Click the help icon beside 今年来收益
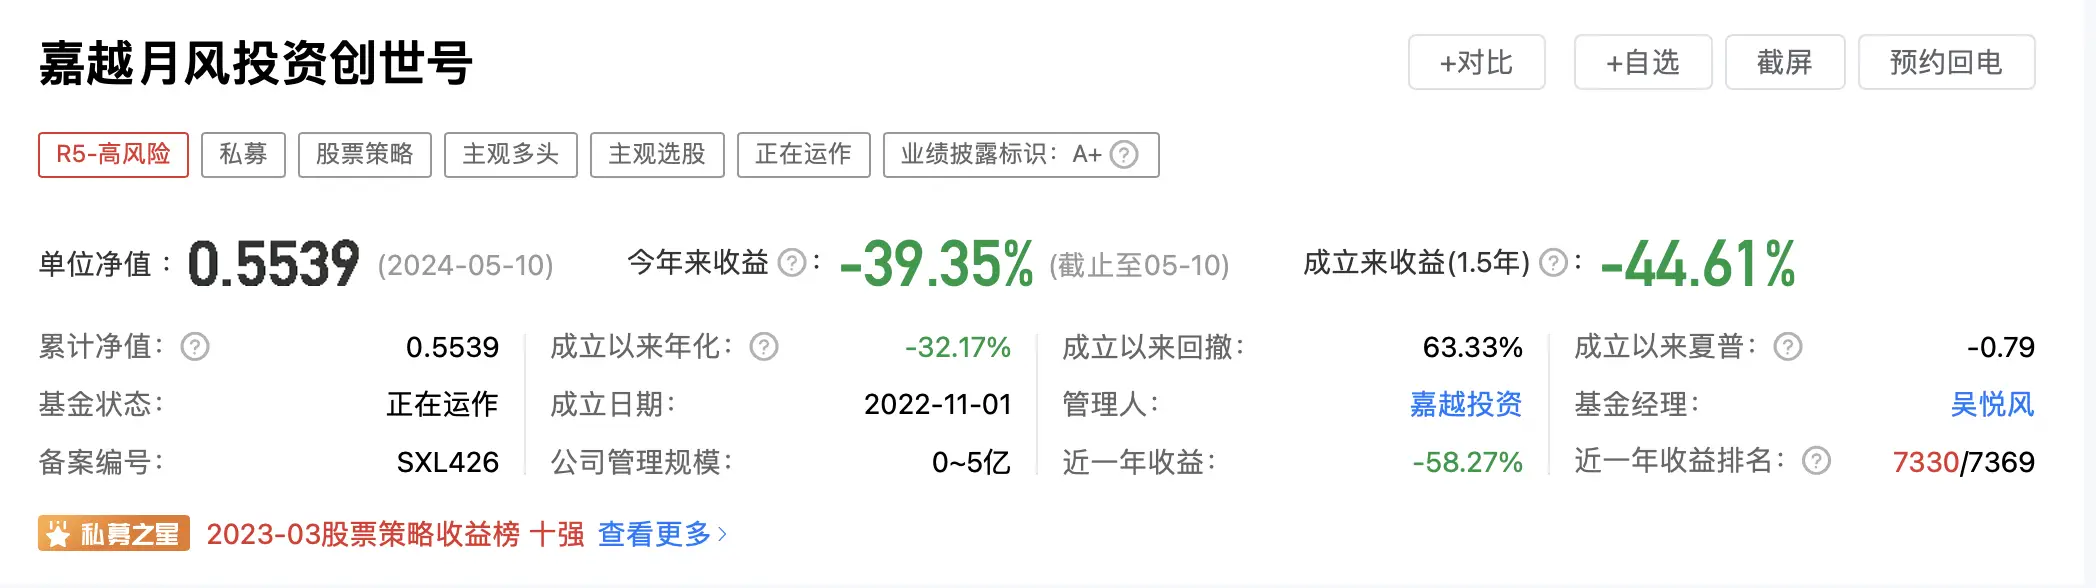This screenshot has width=2096, height=588. (x=793, y=262)
